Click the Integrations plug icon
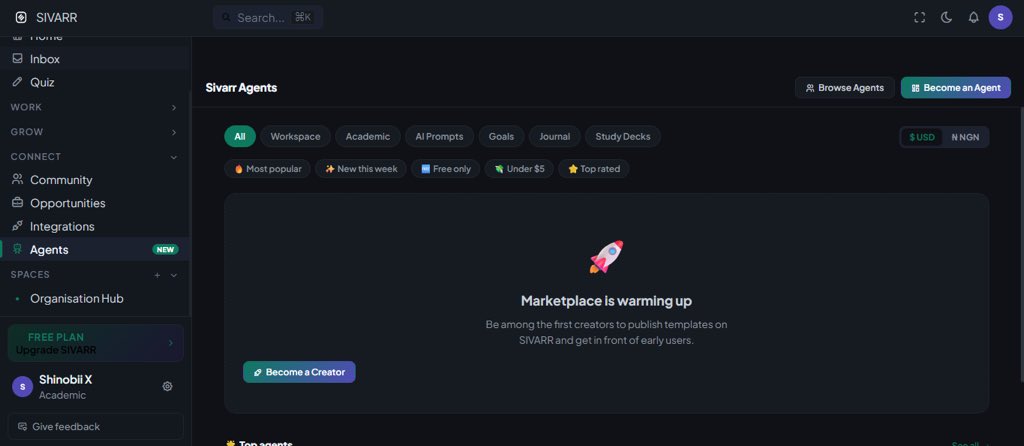The image size is (1024, 446). pyautogui.click(x=18, y=226)
